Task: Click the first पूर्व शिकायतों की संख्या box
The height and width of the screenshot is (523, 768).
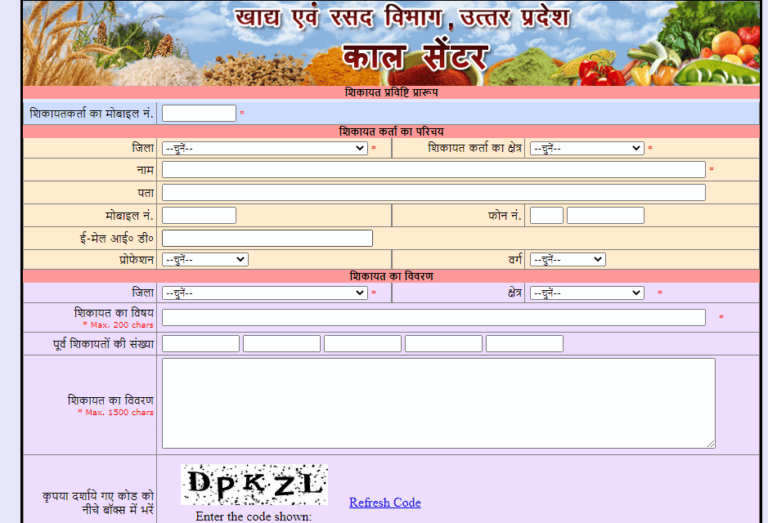Action: click(x=201, y=344)
